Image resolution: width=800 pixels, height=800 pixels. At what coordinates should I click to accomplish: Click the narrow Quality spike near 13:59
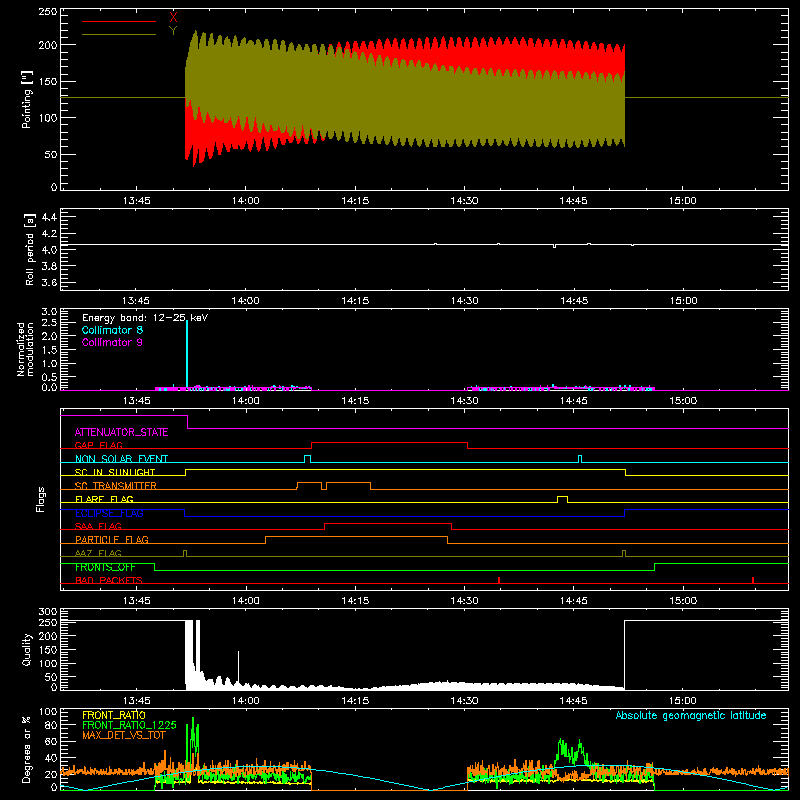tap(238, 668)
